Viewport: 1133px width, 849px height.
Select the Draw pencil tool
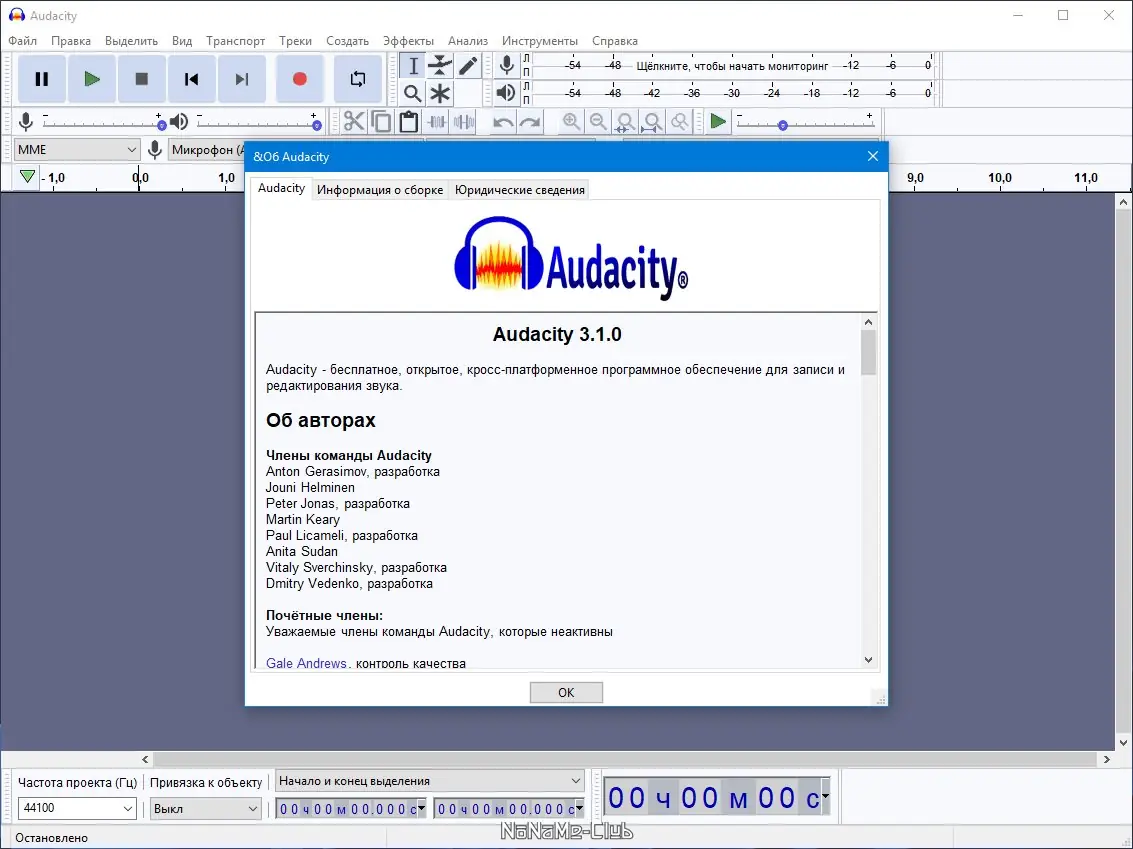point(468,66)
